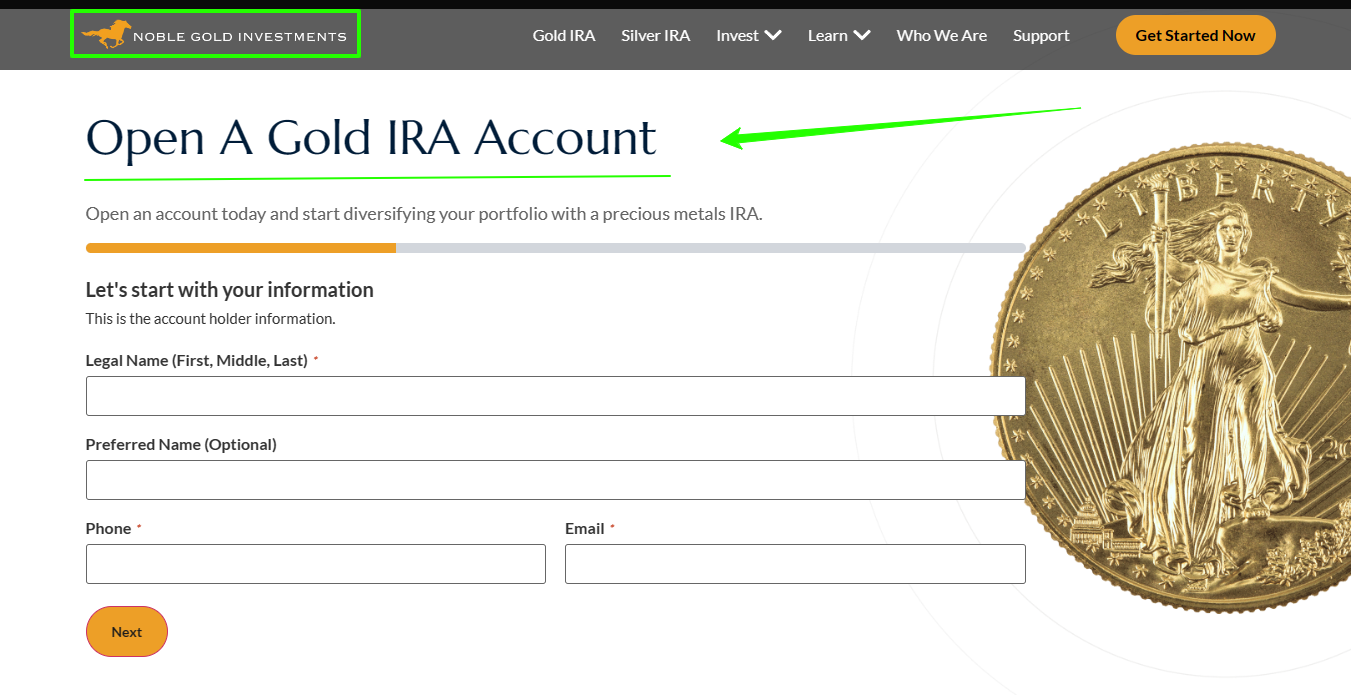Open the Silver IRA nav link

[656, 36]
